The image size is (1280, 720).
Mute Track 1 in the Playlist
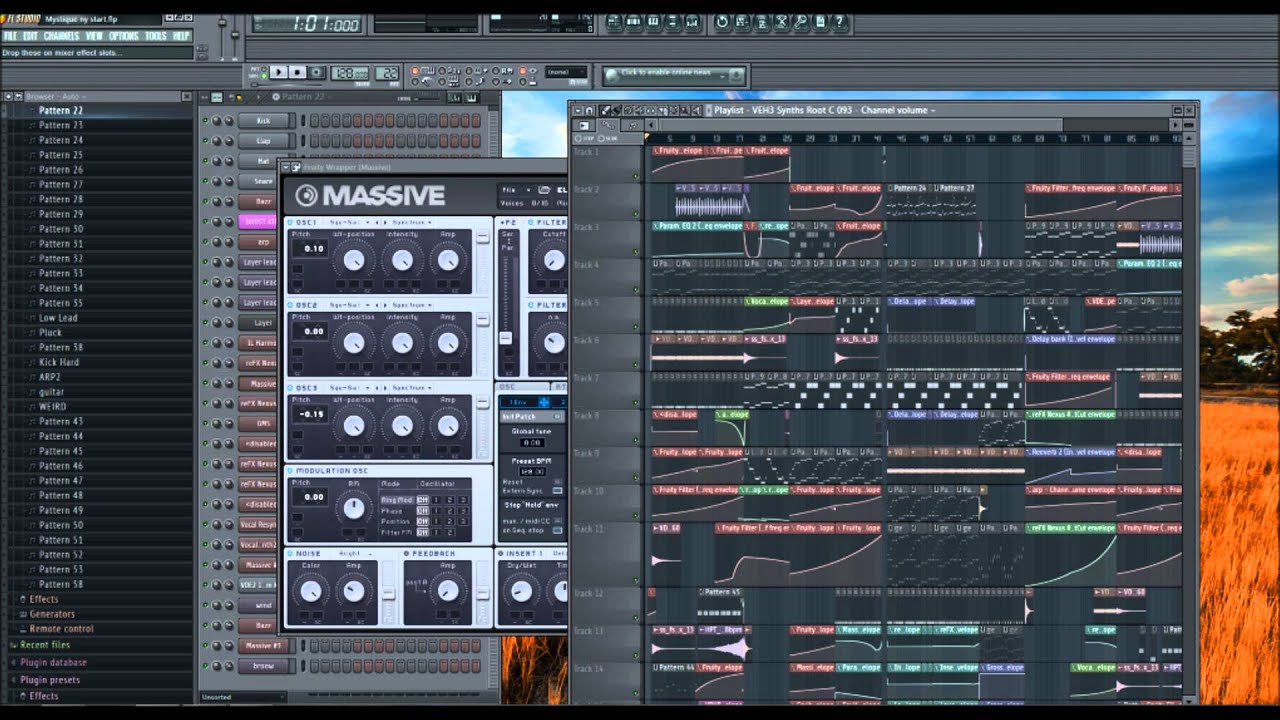click(x=635, y=177)
